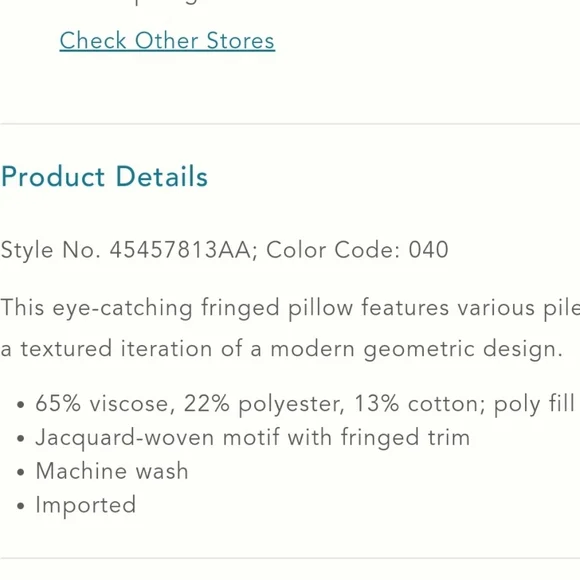580x580 pixels.
Task: Select the Imported bullet item
Action: click(x=77, y=505)
